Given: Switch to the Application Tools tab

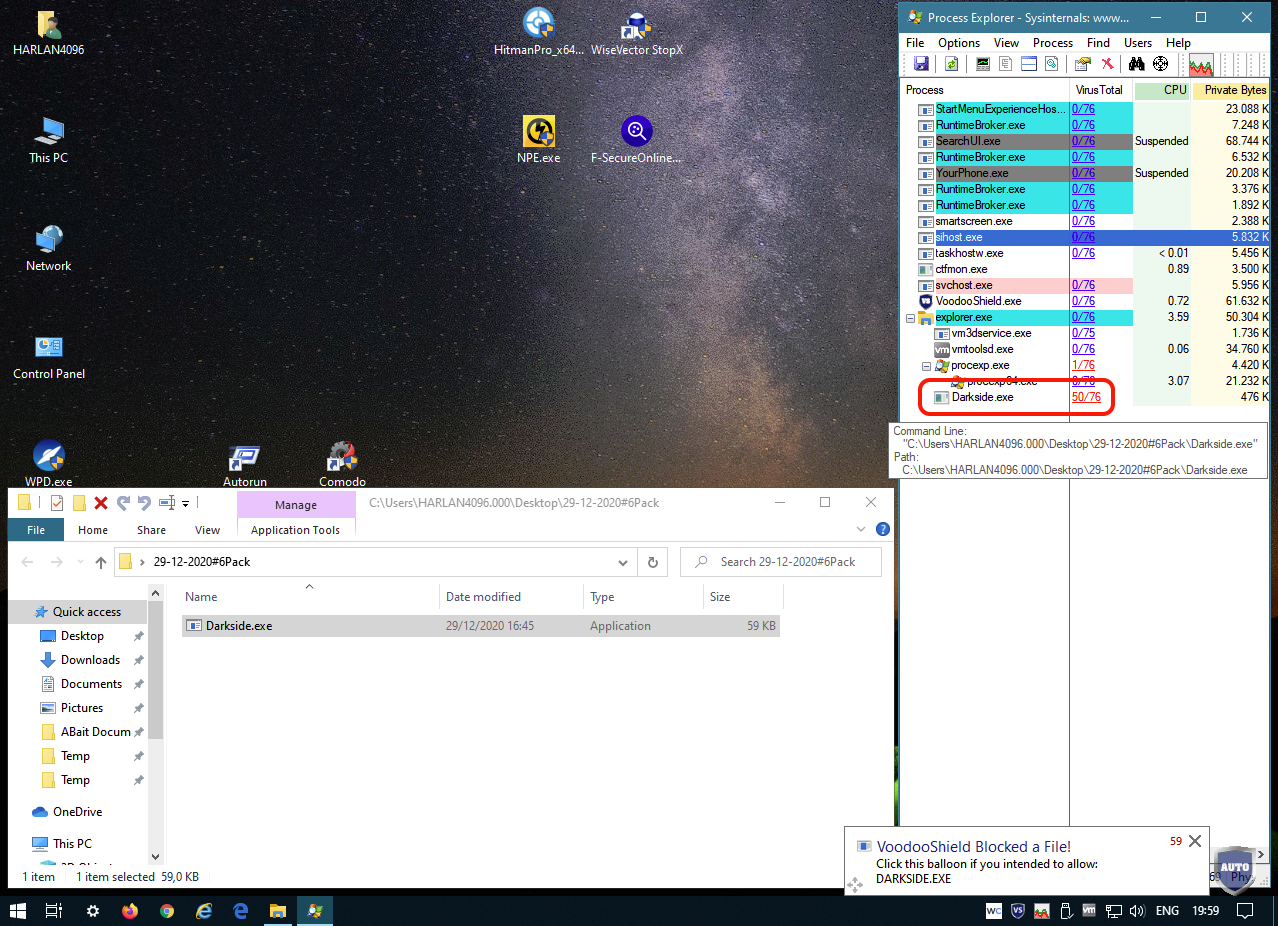Looking at the screenshot, I should pyautogui.click(x=295, y=530).
